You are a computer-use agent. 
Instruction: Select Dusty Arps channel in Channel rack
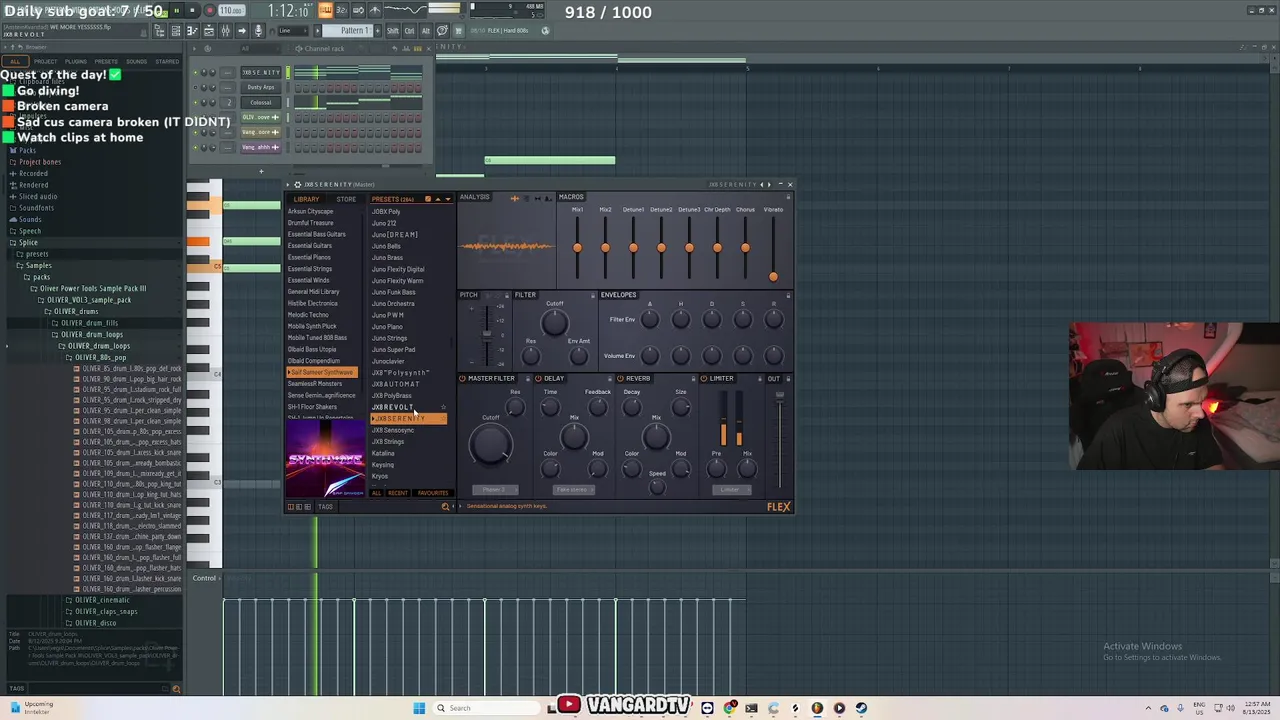261,87
